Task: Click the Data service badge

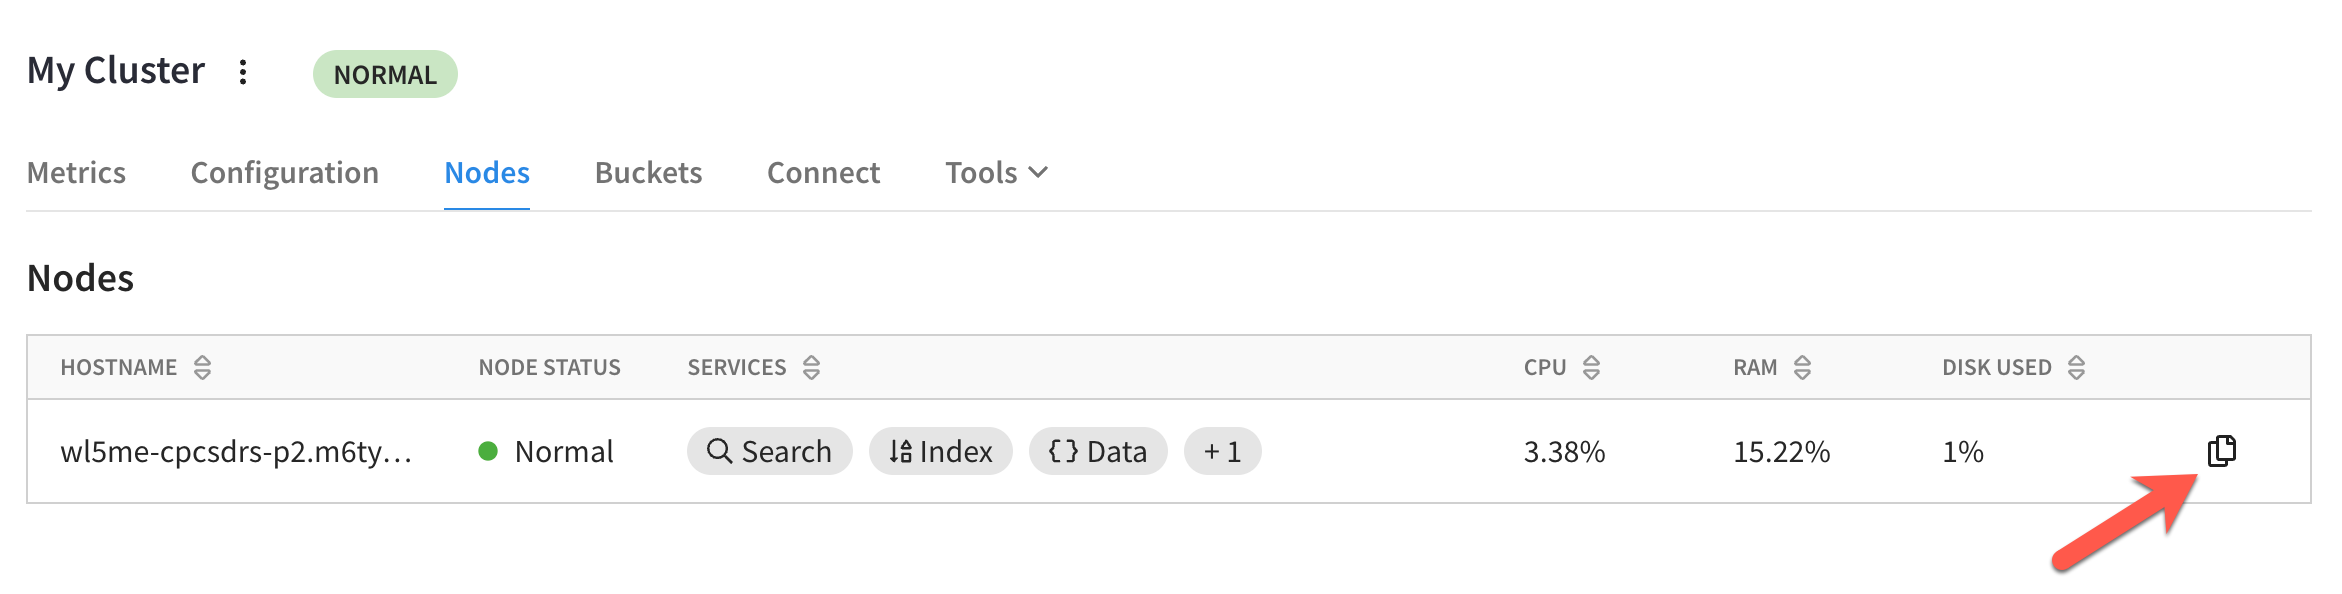Action: [x=1097, y=451]
